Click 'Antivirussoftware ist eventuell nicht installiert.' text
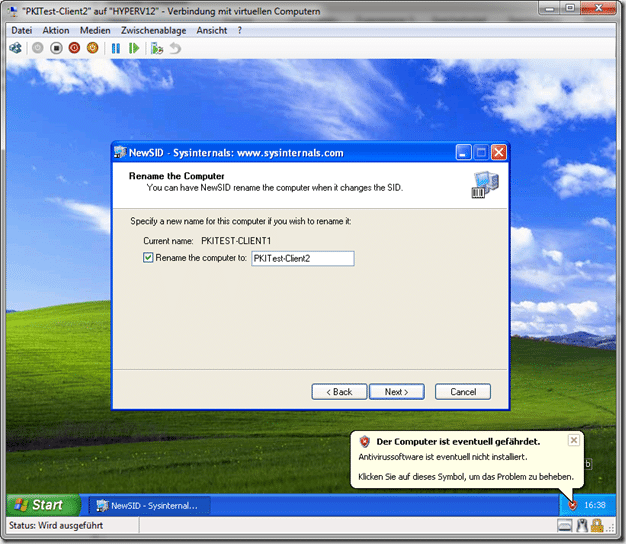This screenshot has width=626, height=544. click(x=443, y=457)
